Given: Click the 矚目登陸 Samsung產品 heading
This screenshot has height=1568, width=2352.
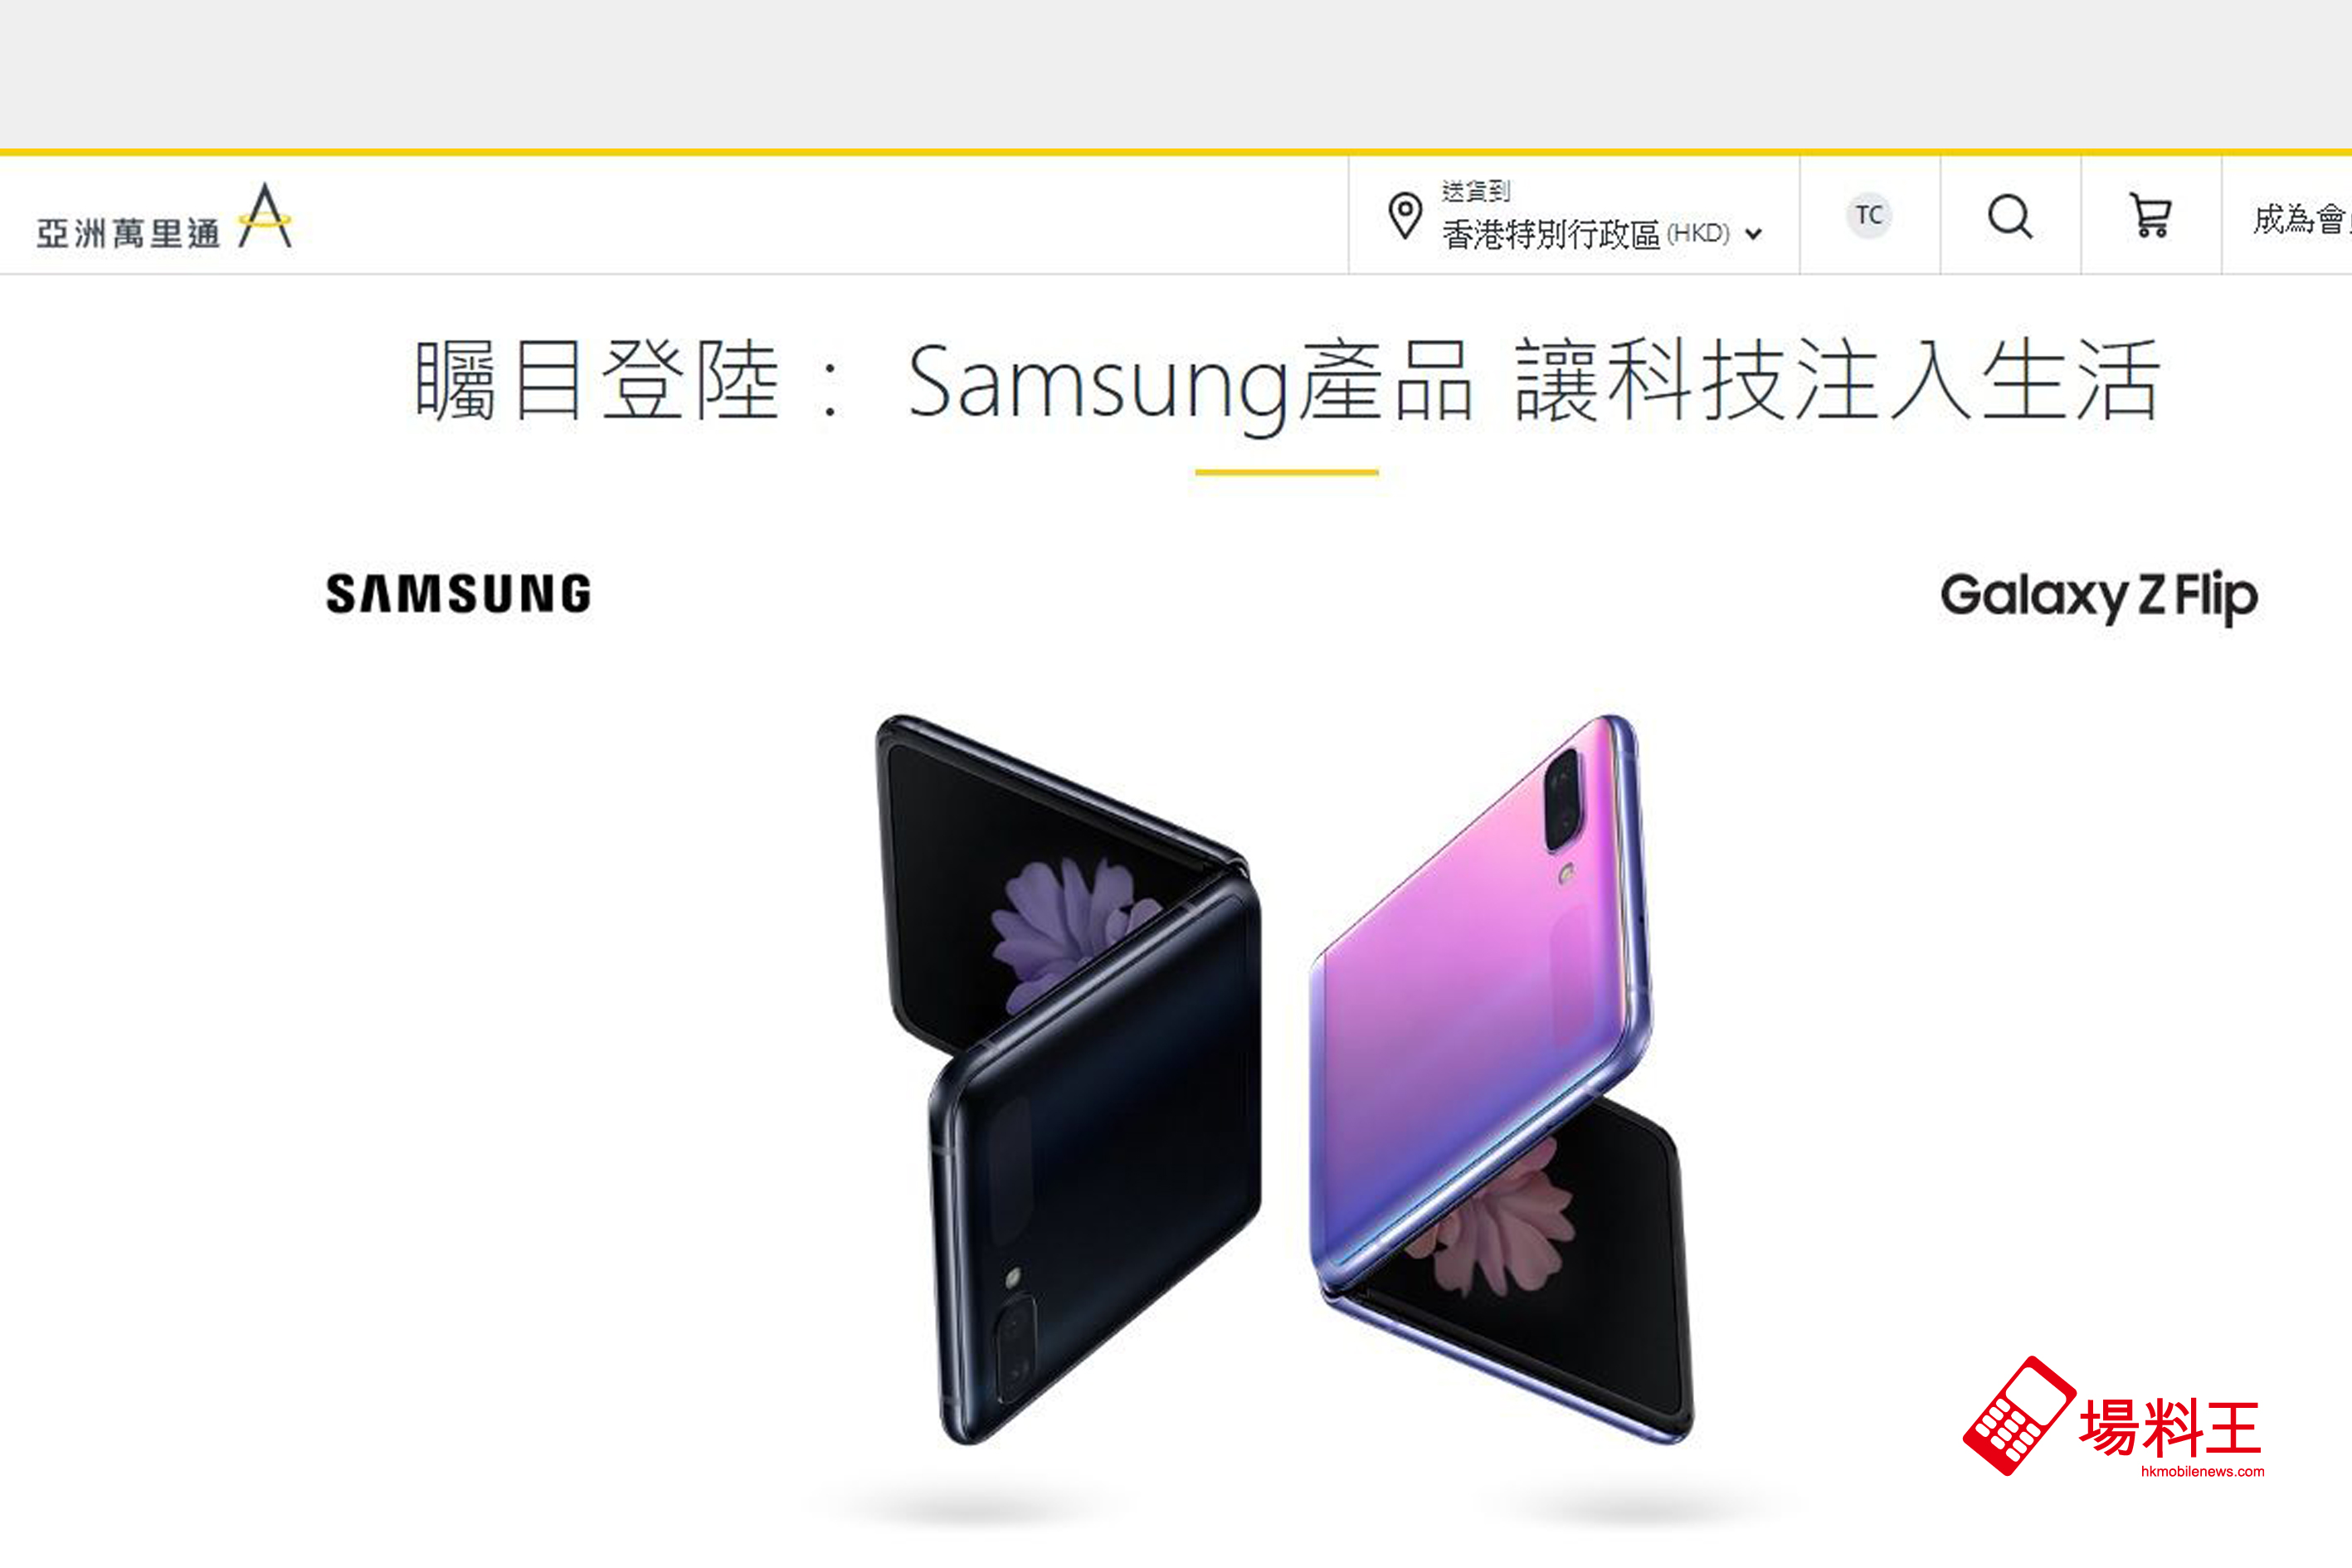Looking at the screenshot, I should coord(1287,381).
